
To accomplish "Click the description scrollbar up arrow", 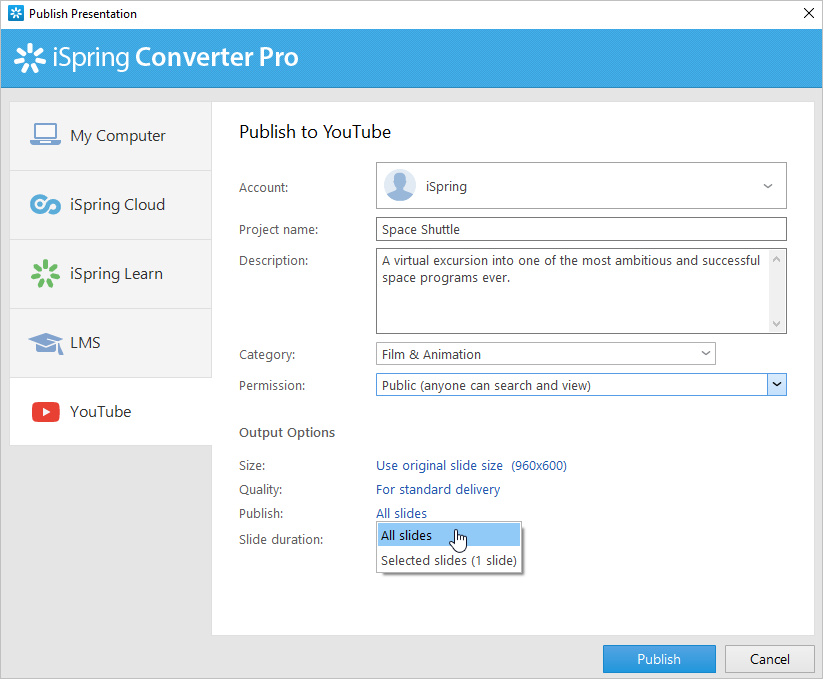I will [777, 259].
